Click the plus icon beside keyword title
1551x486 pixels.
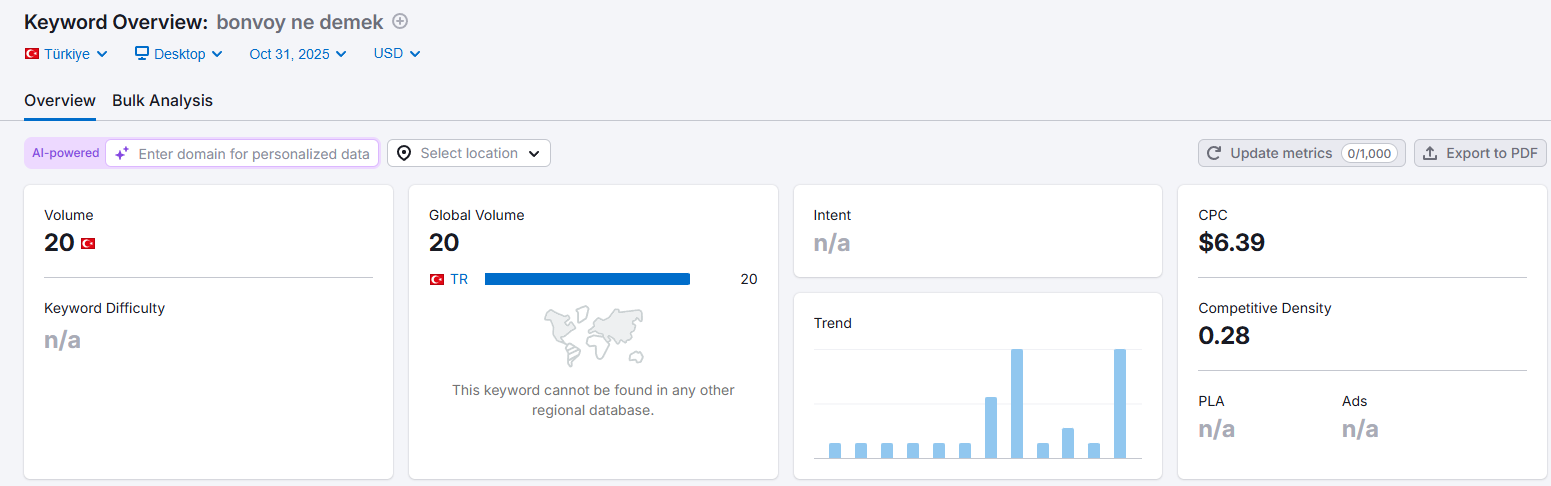(x=400, y=21)
